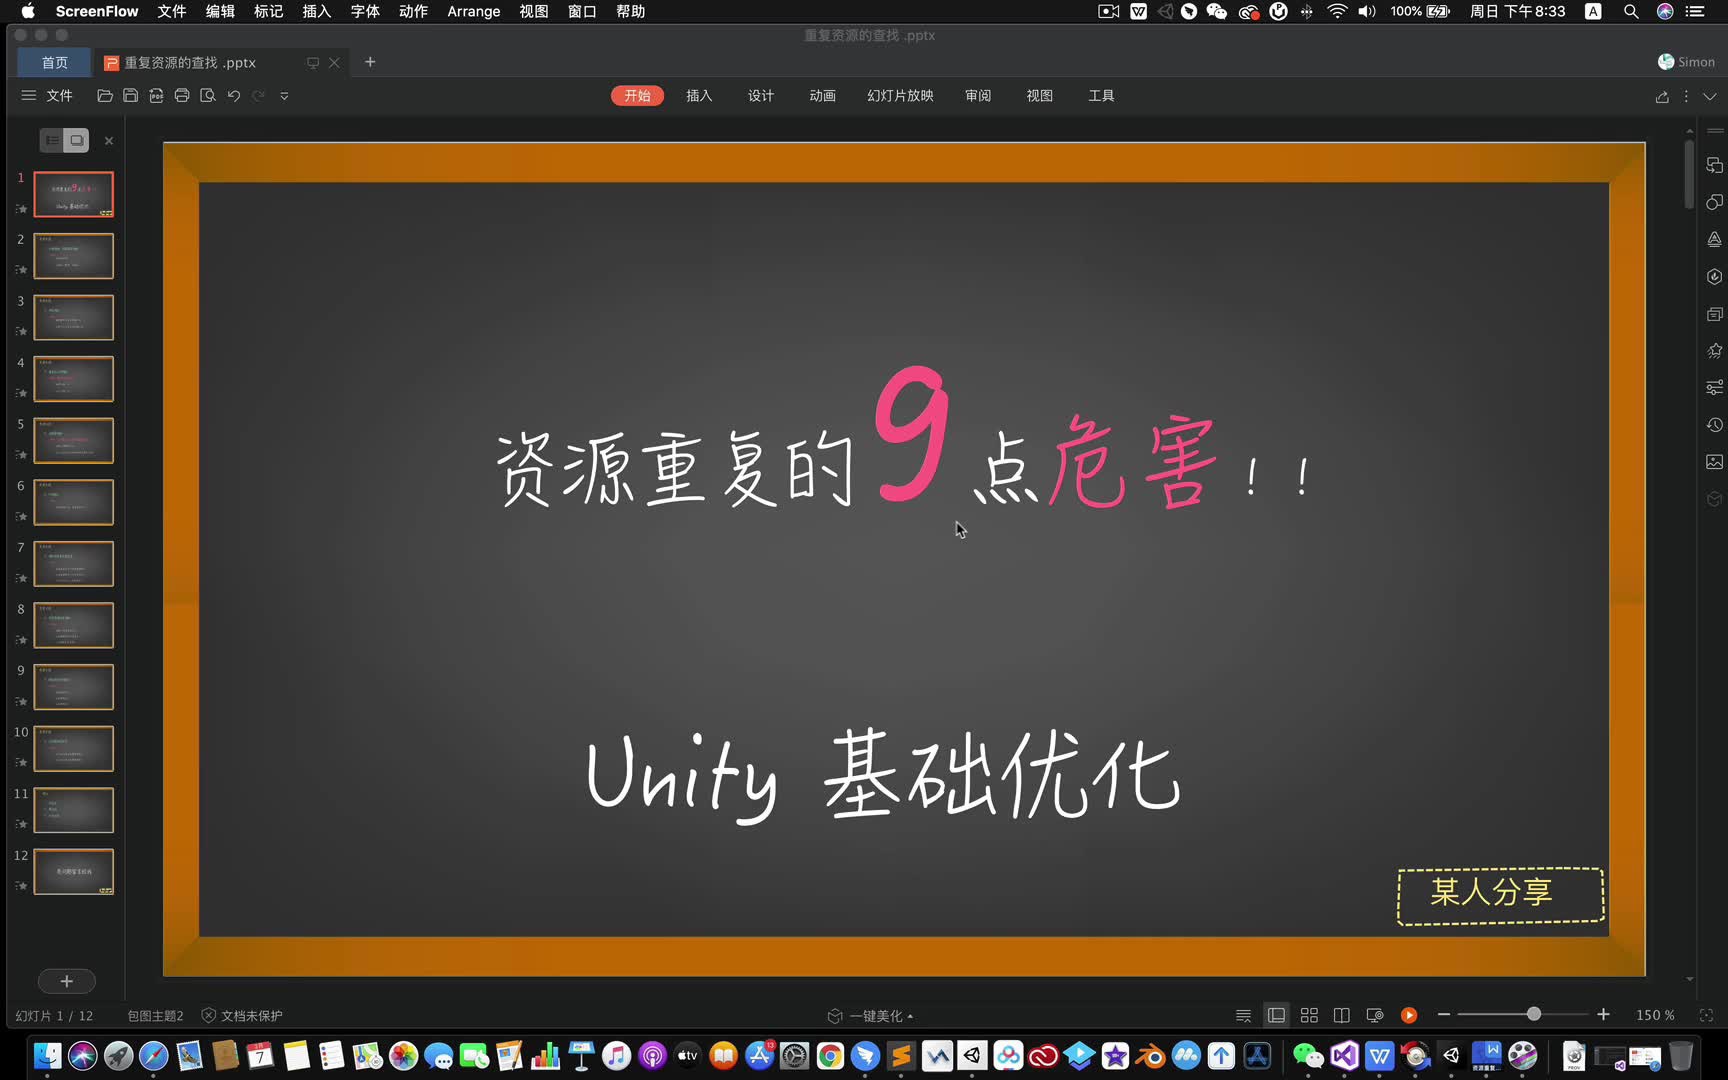Click animation star icon beside slide 3
Image resolution: width=1728 pixels, height=1080 pixels.
21,331
